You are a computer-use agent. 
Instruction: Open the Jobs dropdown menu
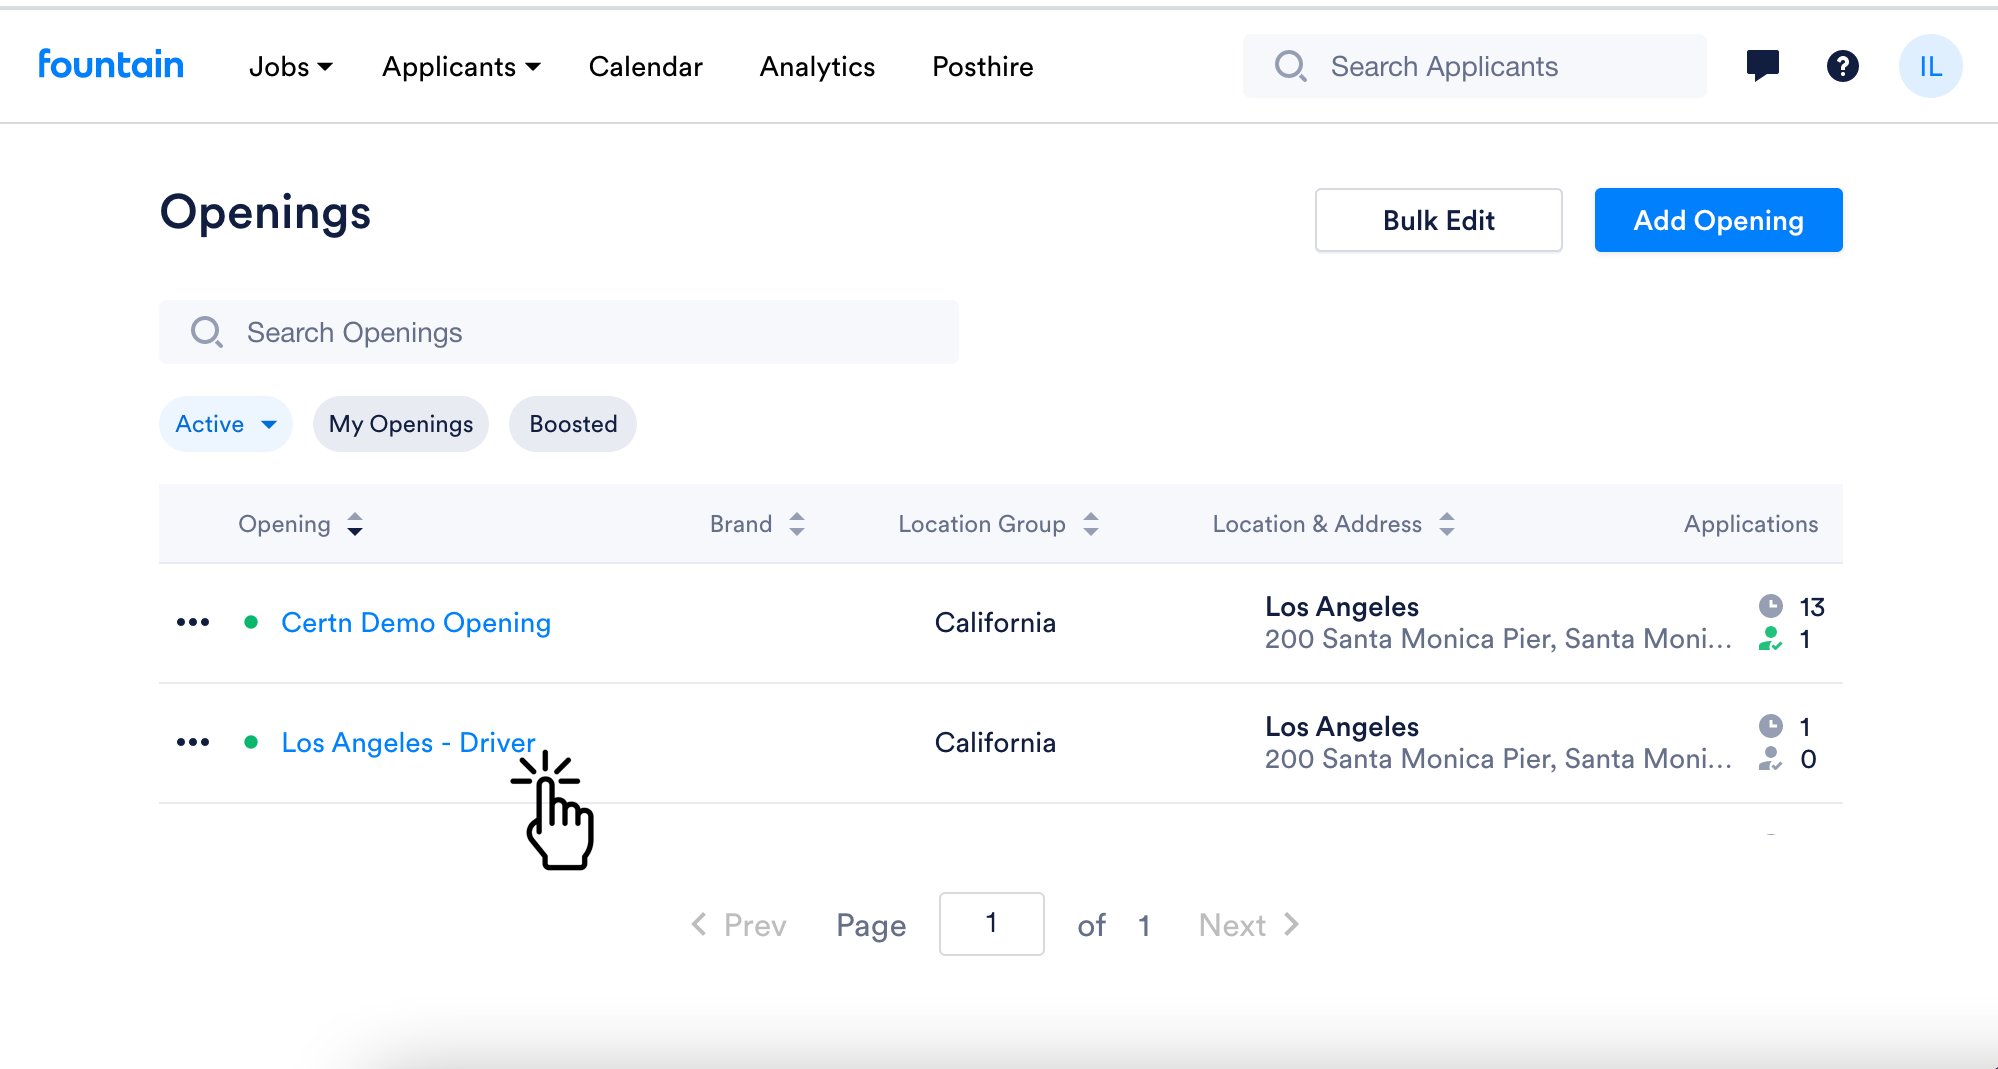click(290, 66)
